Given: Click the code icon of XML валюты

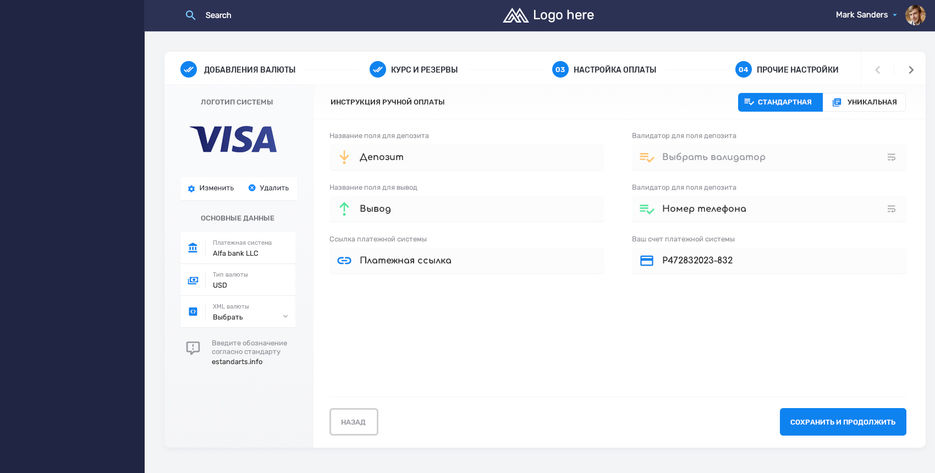Looking at the screenshot, I should click(x=193, y=311).
